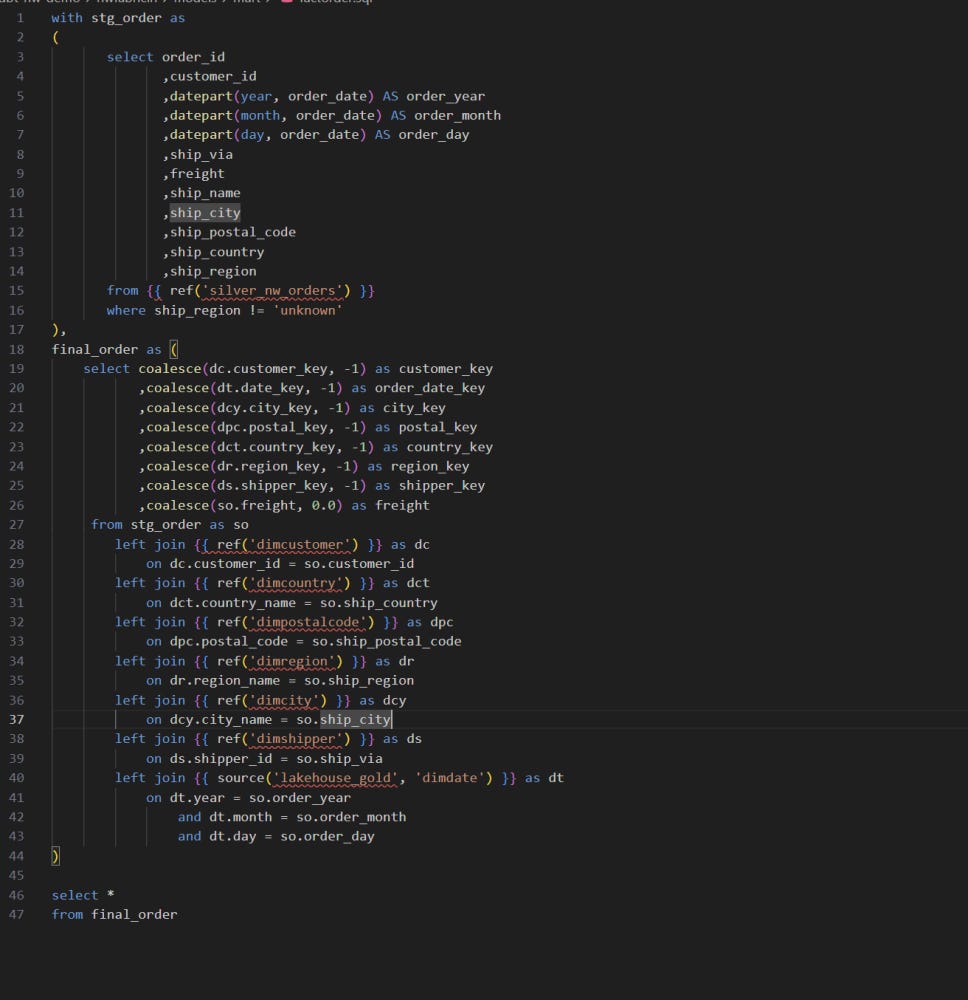968x1000 pixels.
Task: Click customer_id on line 4
Action: 213,77
